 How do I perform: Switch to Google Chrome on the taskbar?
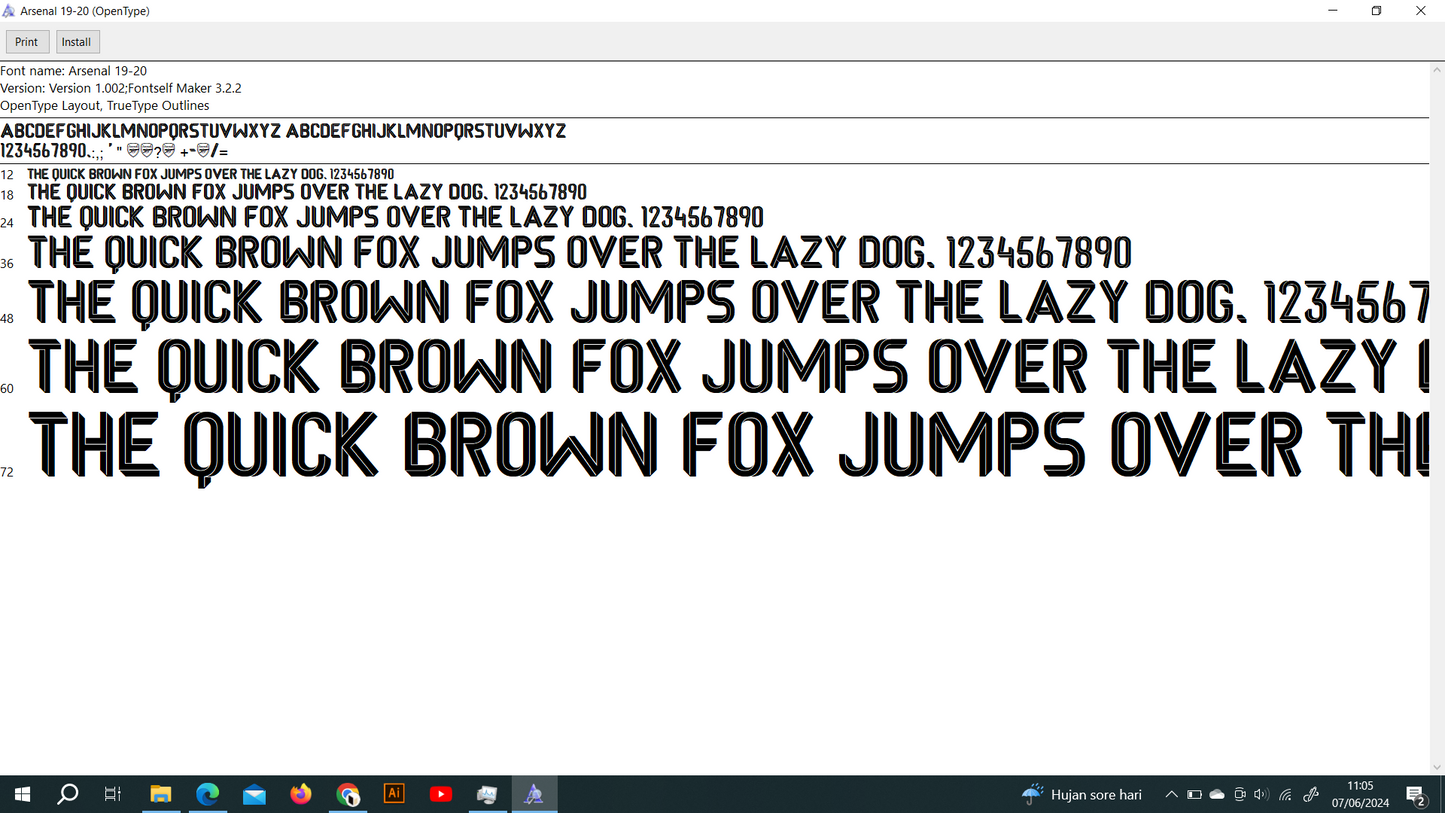347,794
